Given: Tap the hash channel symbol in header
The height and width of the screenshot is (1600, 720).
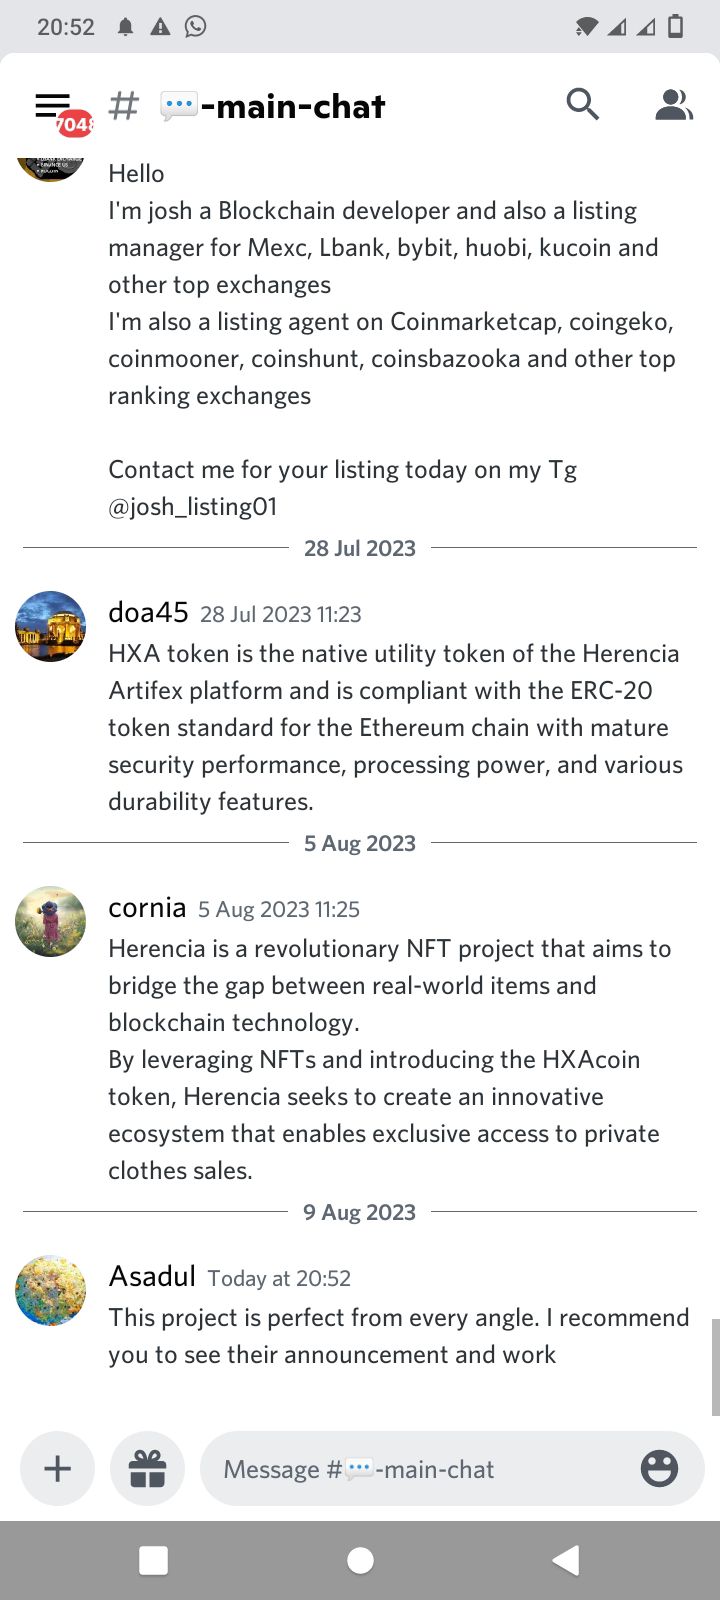Looking at the screenshot, I should (x=124, y=105).
